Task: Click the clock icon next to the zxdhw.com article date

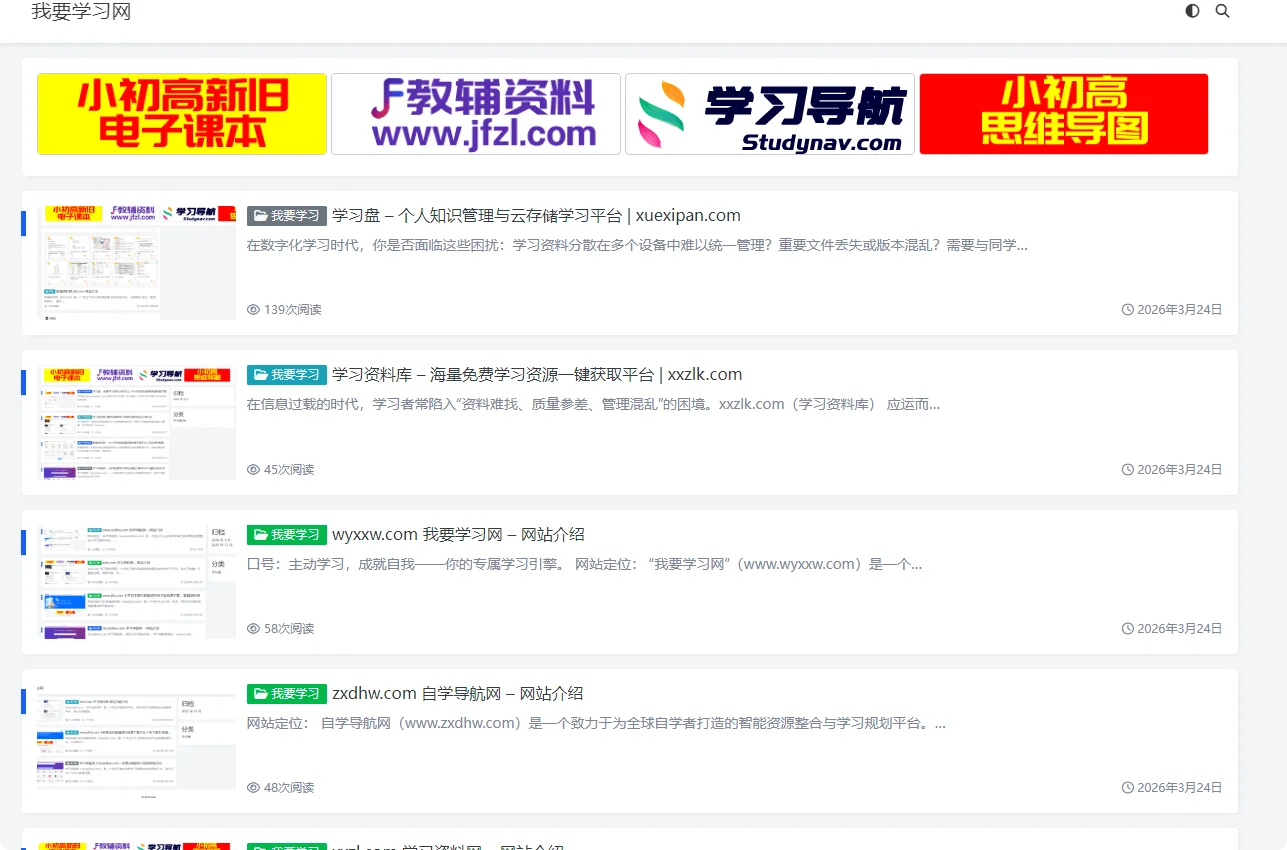Action: (1129, 787)
